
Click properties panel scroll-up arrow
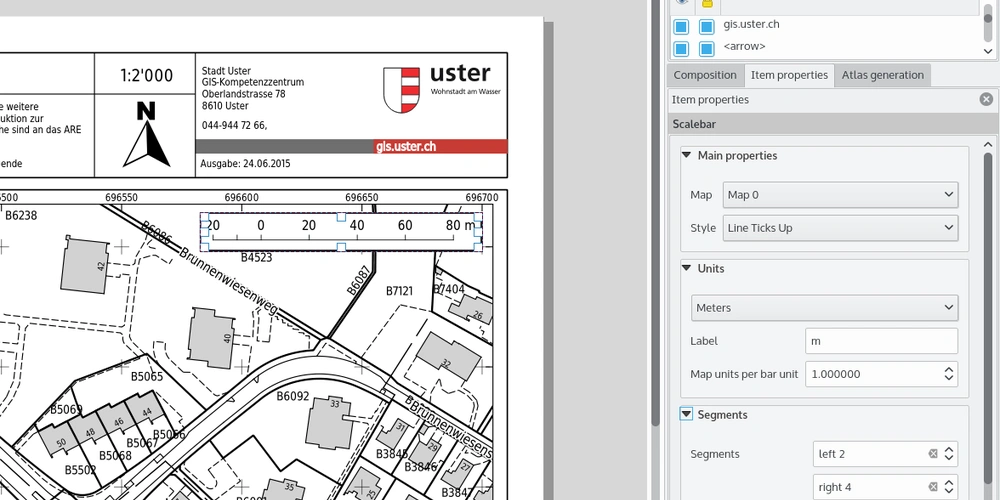[x=988, y=145]
